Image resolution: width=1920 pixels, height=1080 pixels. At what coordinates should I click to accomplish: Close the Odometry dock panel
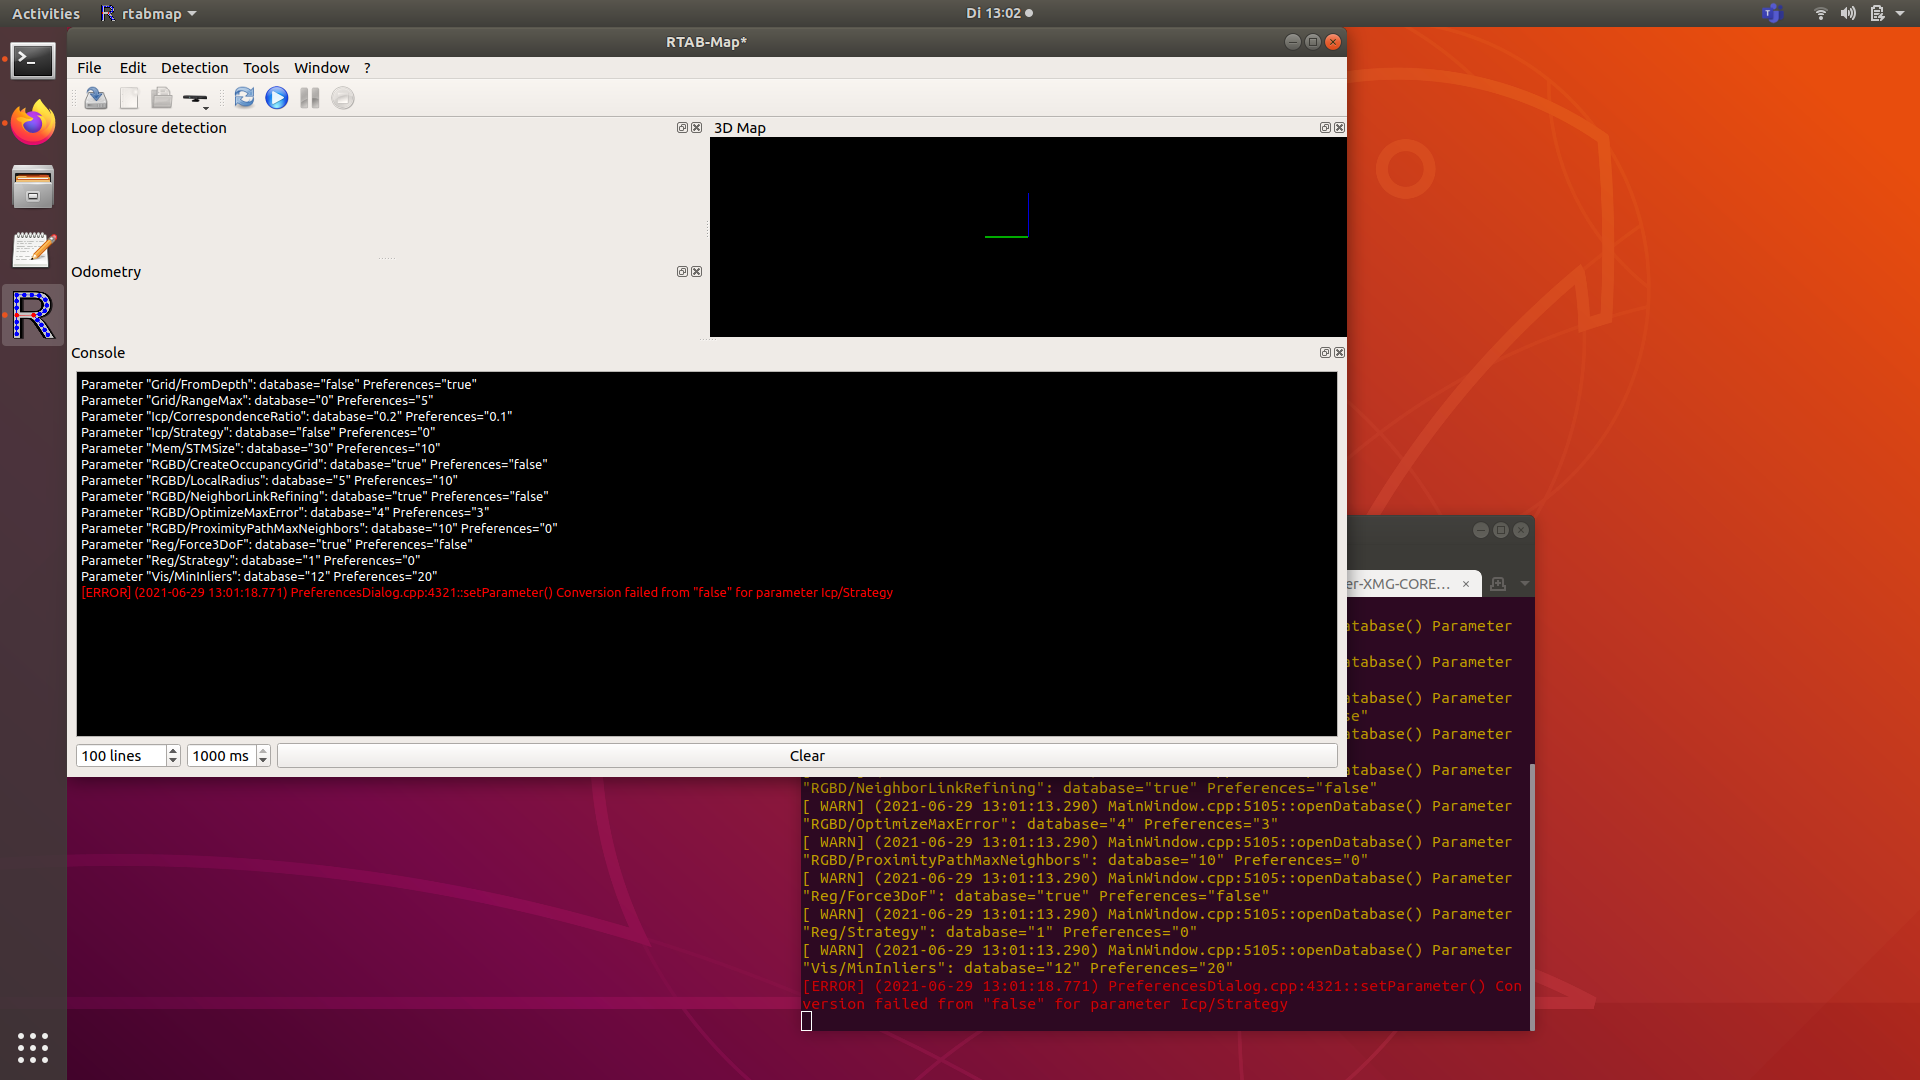tap(697, 272)
